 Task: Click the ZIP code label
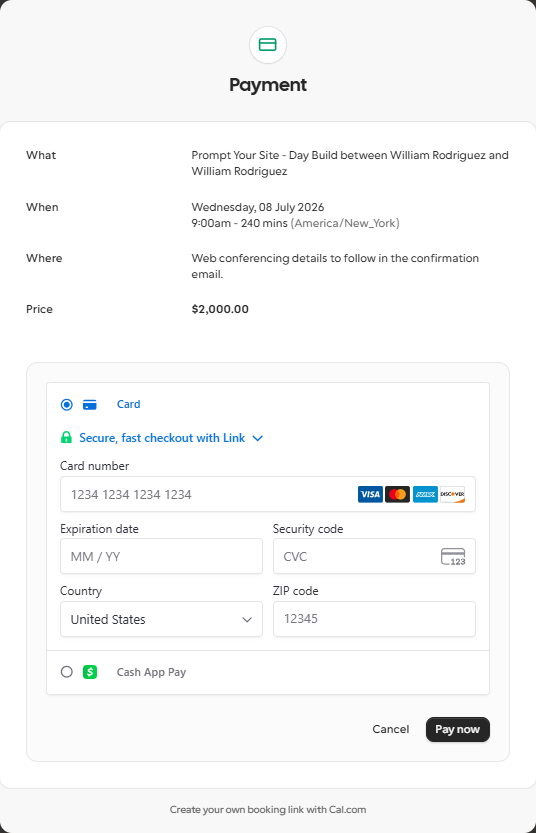pyautogui.click(x=296, y=591)
